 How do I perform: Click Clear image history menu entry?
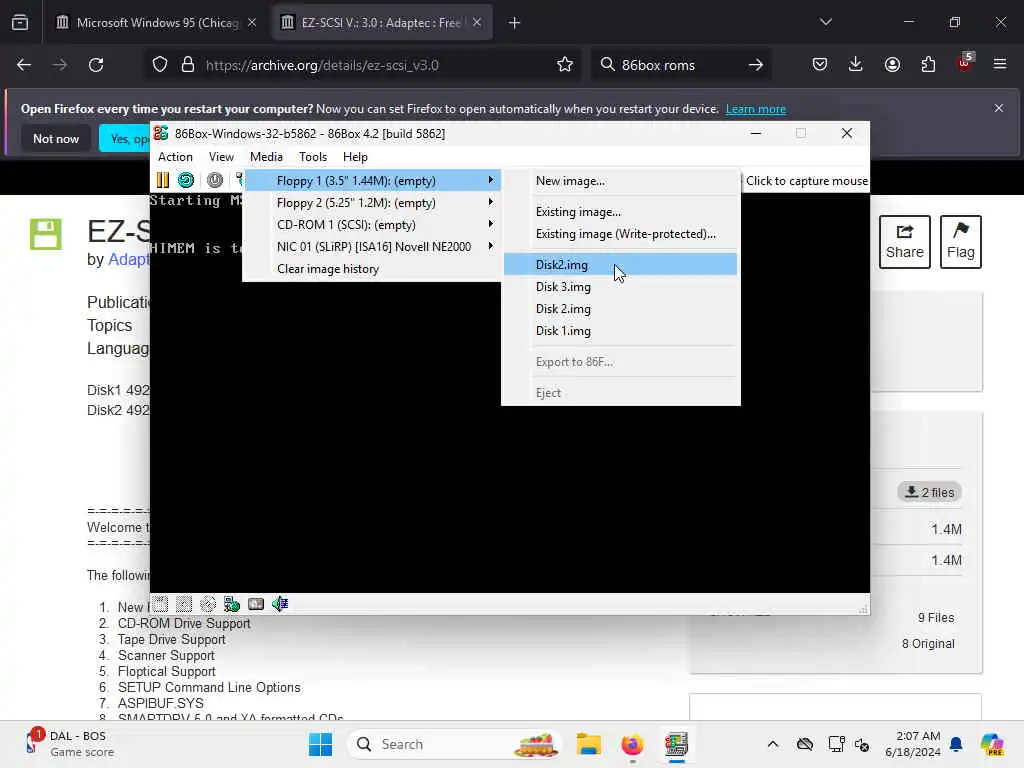[x=373, y=269]
